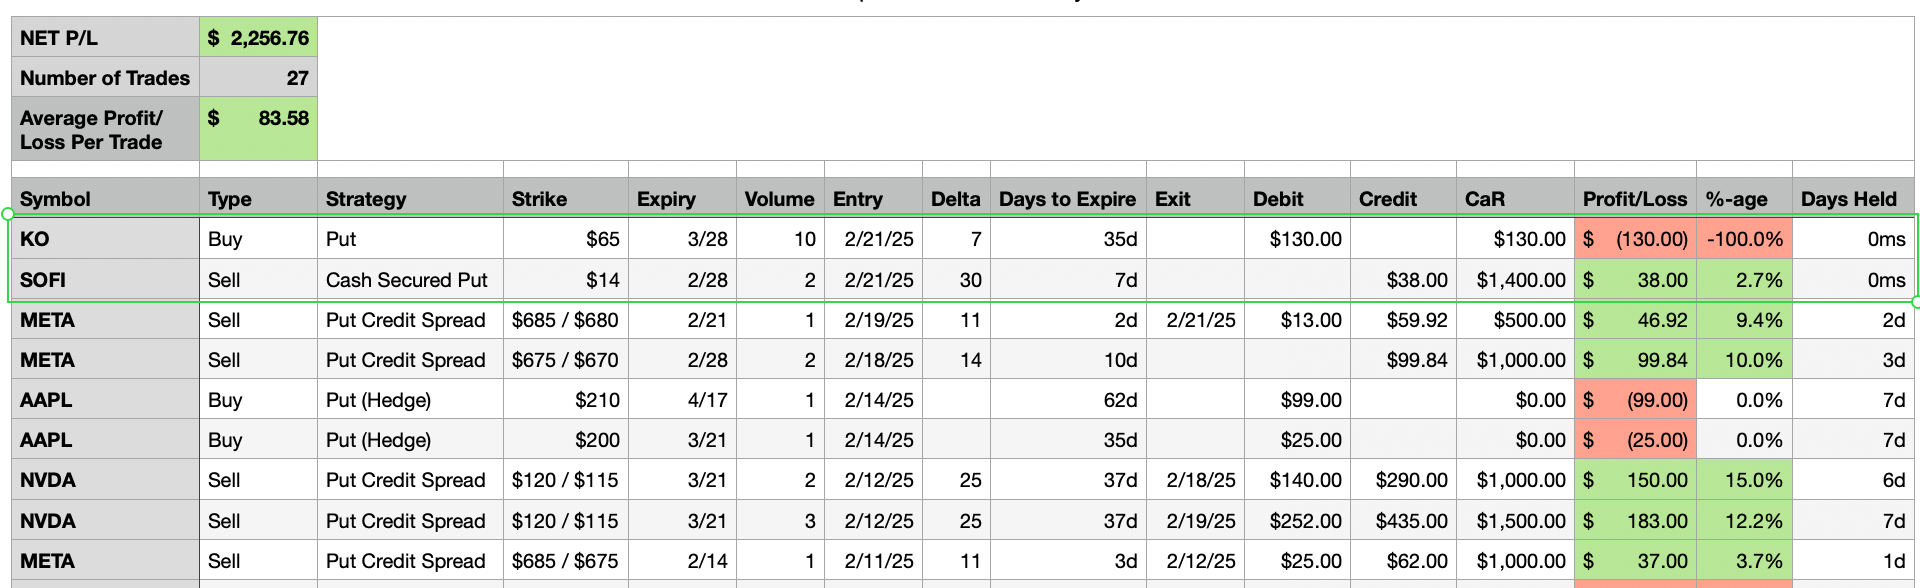Click the AAPL $200 strike cell
The image size is (1920, 588).
[566, 440]
